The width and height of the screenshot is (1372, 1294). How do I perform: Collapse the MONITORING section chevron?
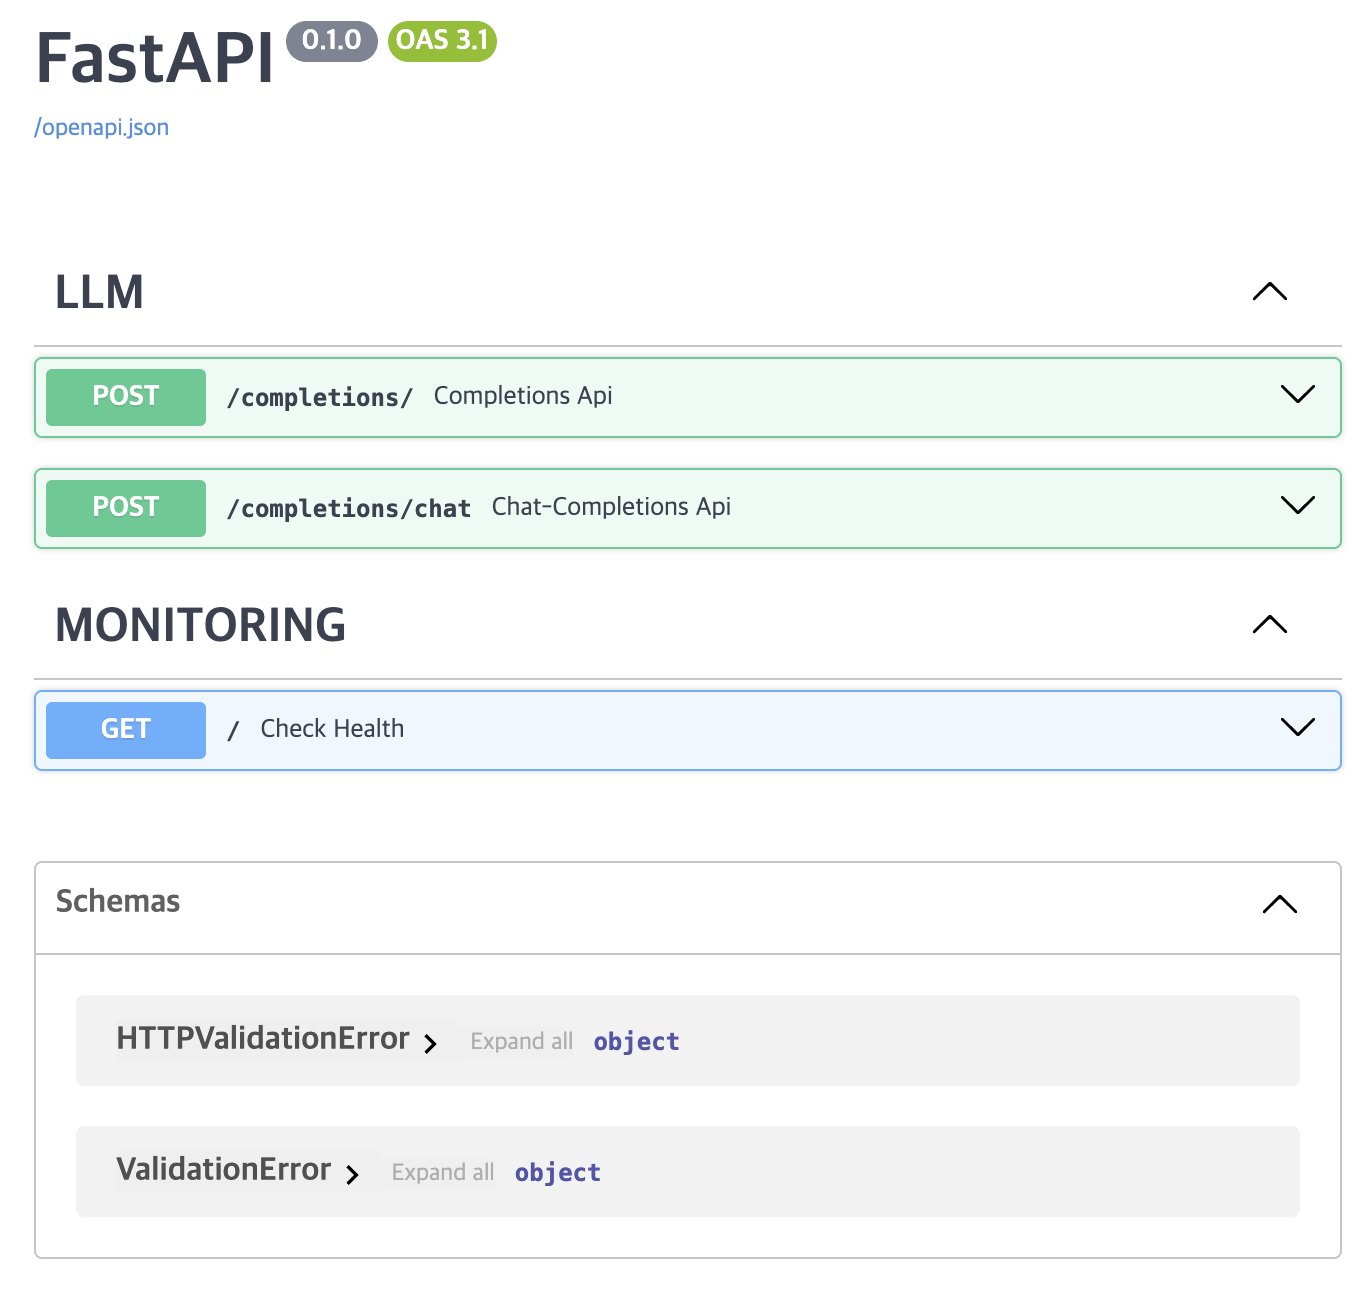click(x=1270, y=625)
